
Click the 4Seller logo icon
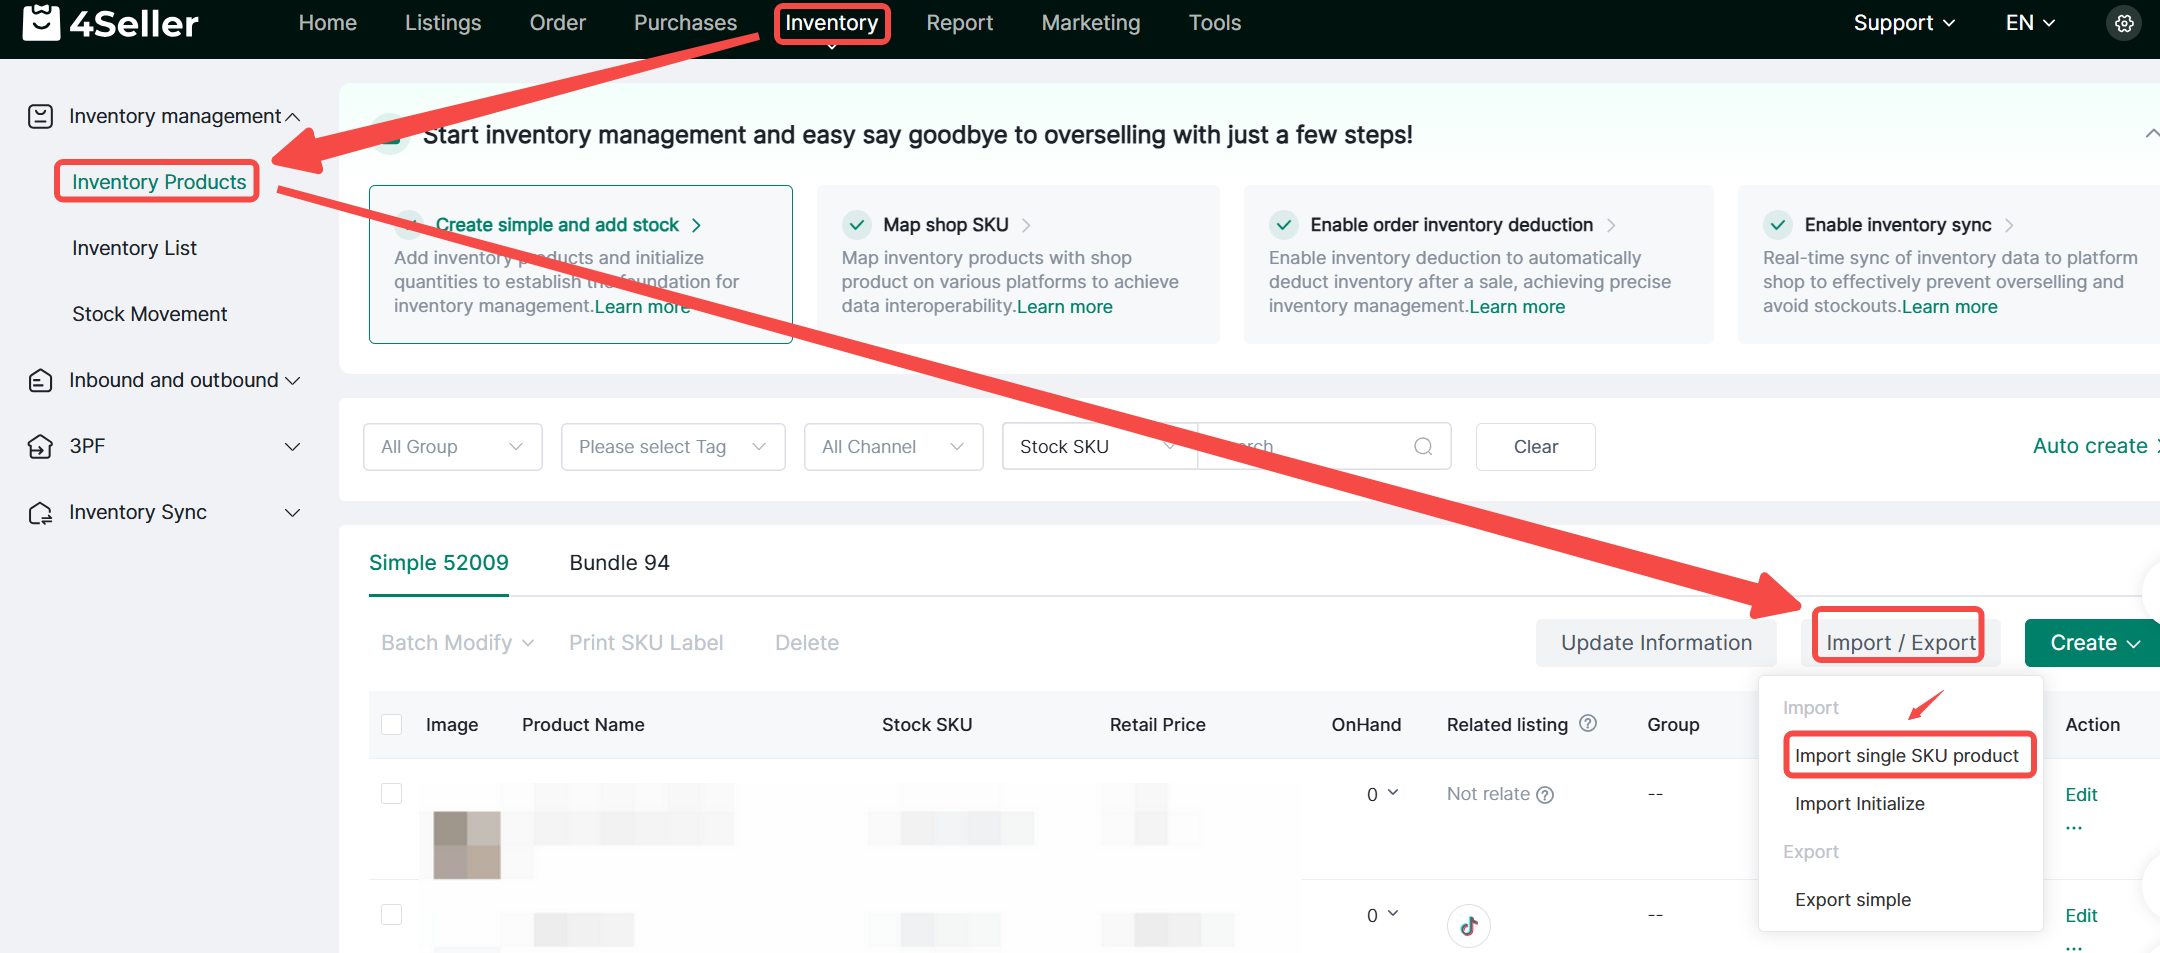[41, 22]
